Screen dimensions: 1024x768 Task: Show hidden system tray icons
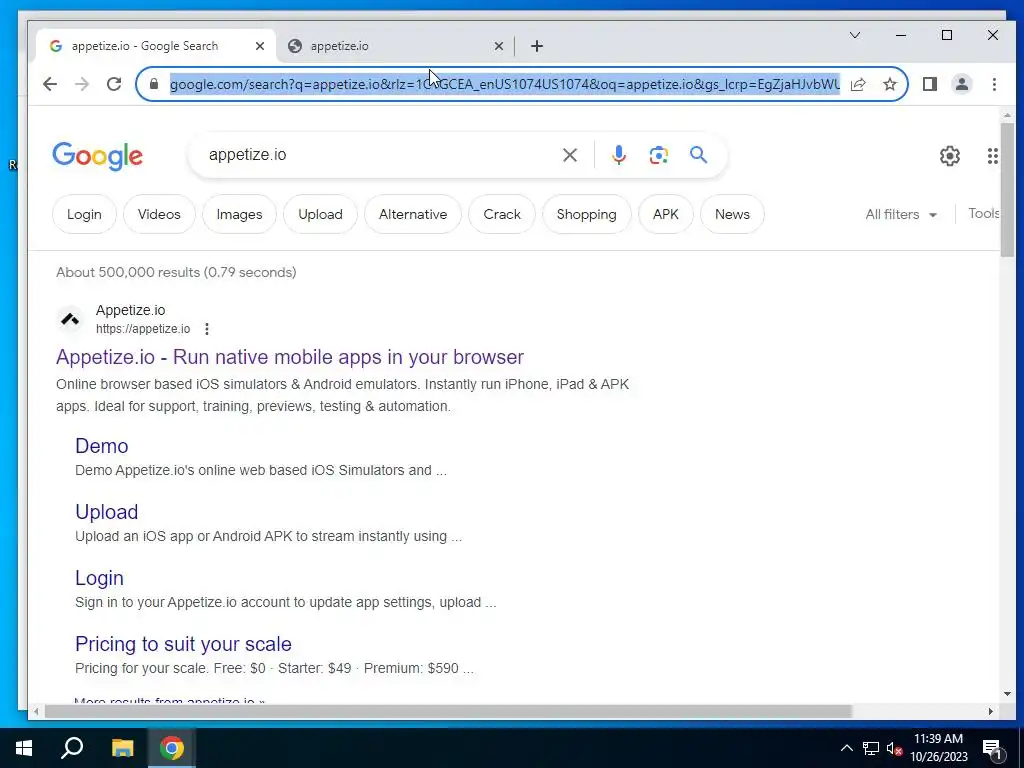pos(846,748)
